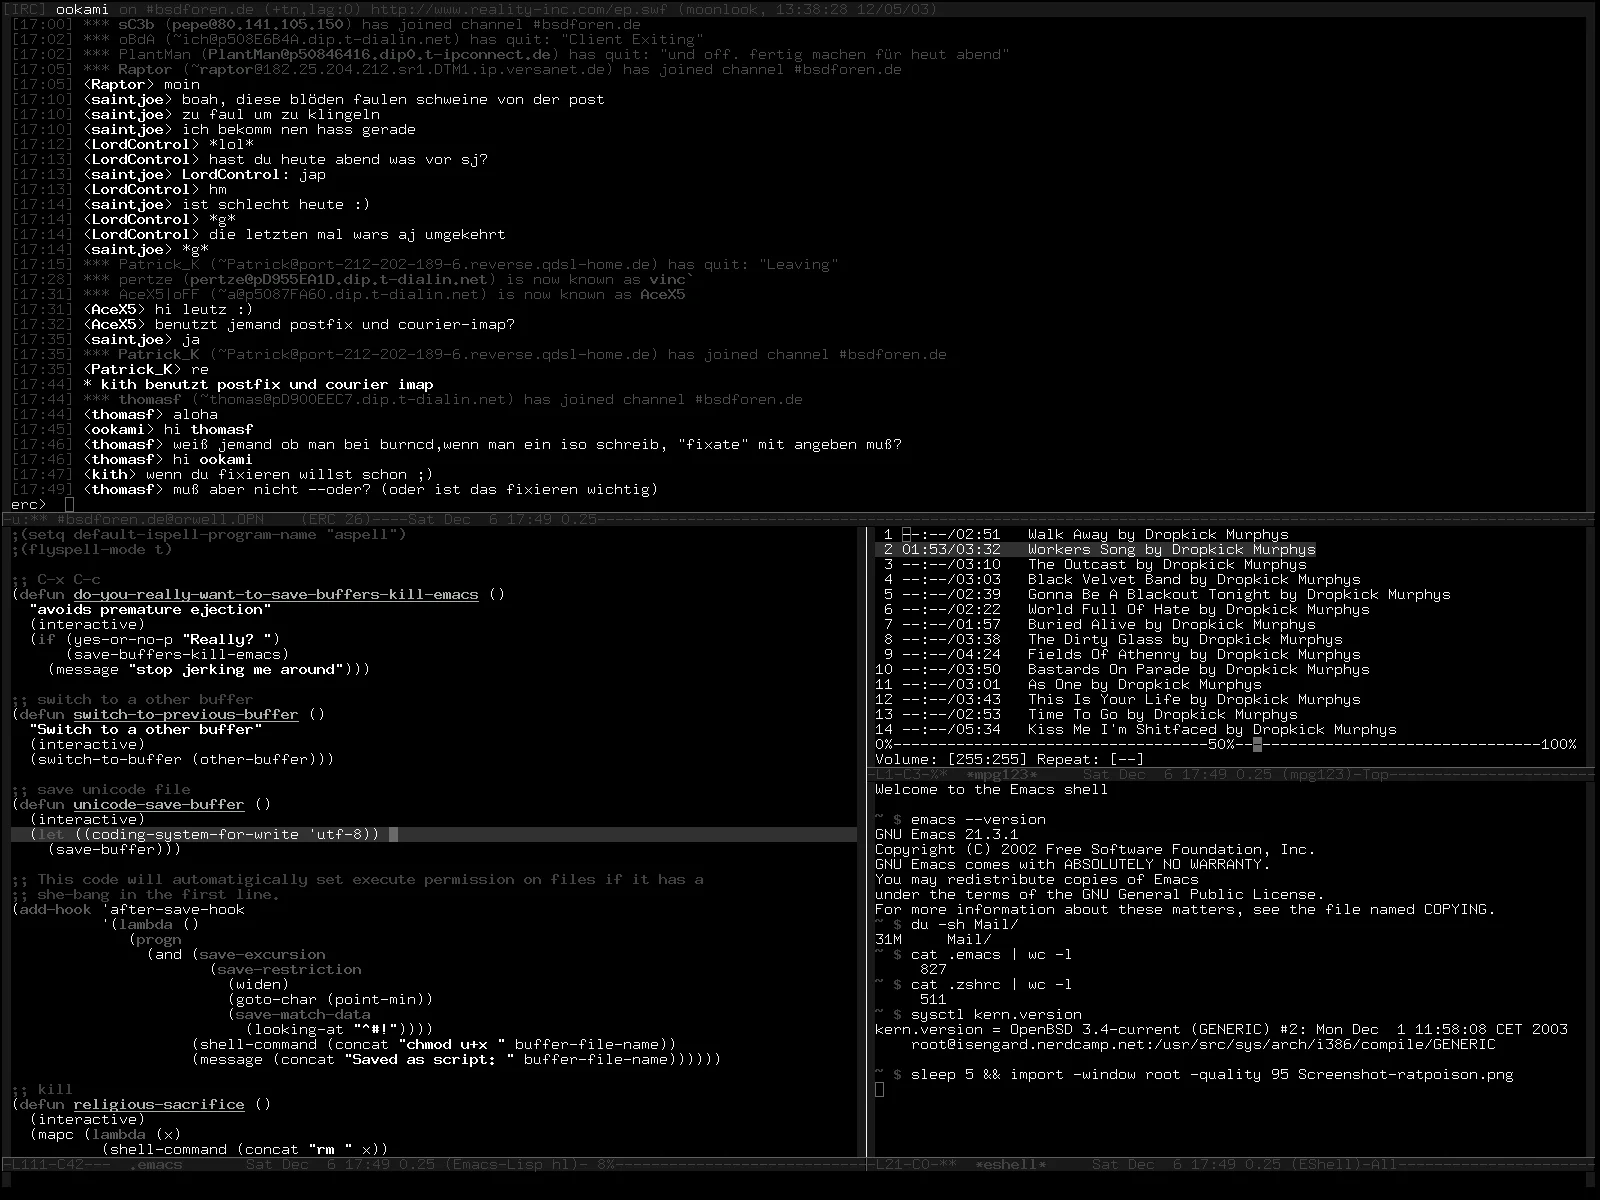
Task: Click the 'cat .zshrc | wc -l' command
Action: coord(991,984)
